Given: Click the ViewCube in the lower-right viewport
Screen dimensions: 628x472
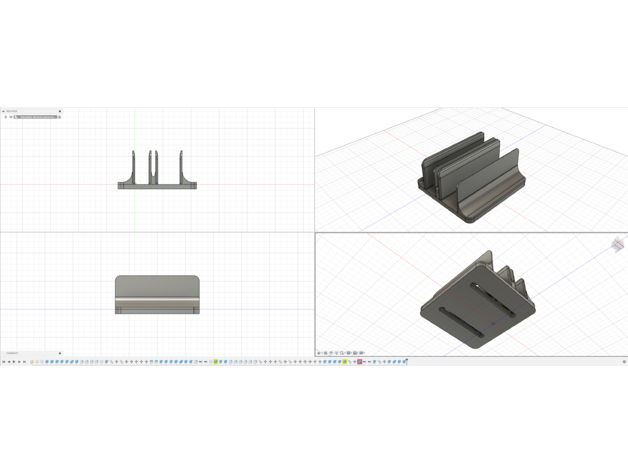Looking at the screenshot, I should 617,246.
